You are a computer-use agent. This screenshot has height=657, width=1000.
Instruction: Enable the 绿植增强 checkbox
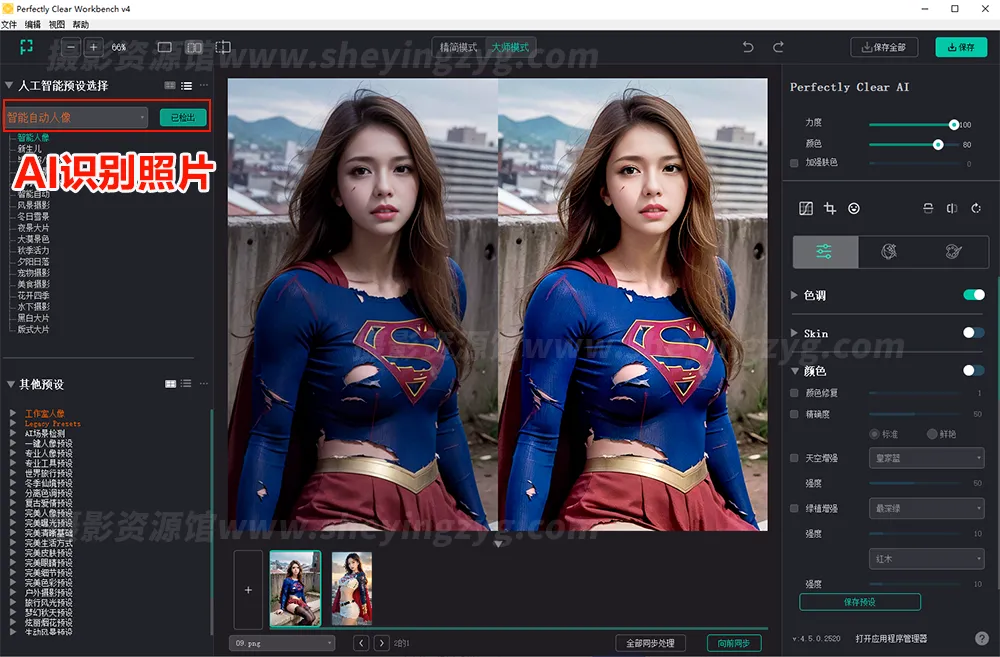click(795, 508)
